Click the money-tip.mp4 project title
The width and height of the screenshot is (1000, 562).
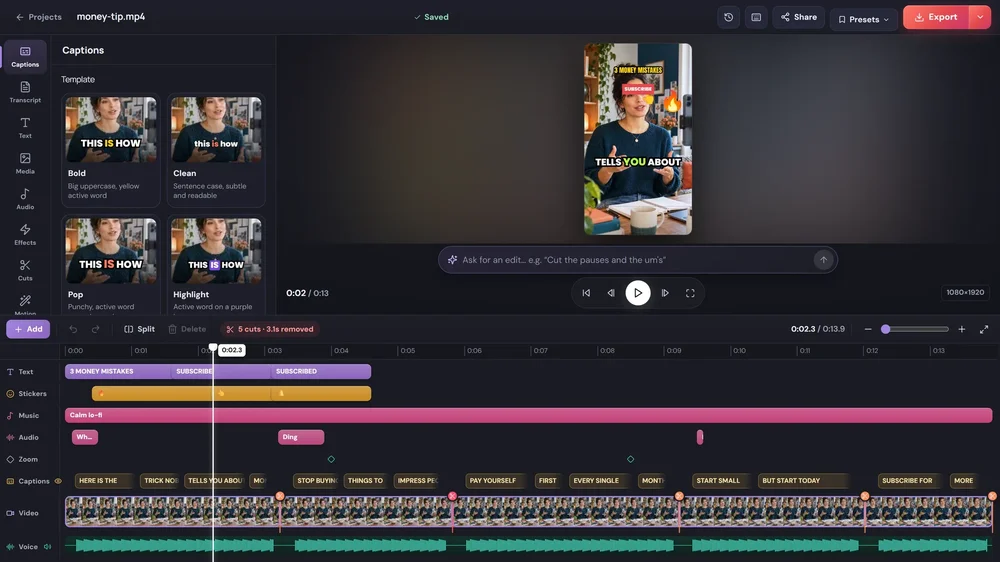point(111,17)
